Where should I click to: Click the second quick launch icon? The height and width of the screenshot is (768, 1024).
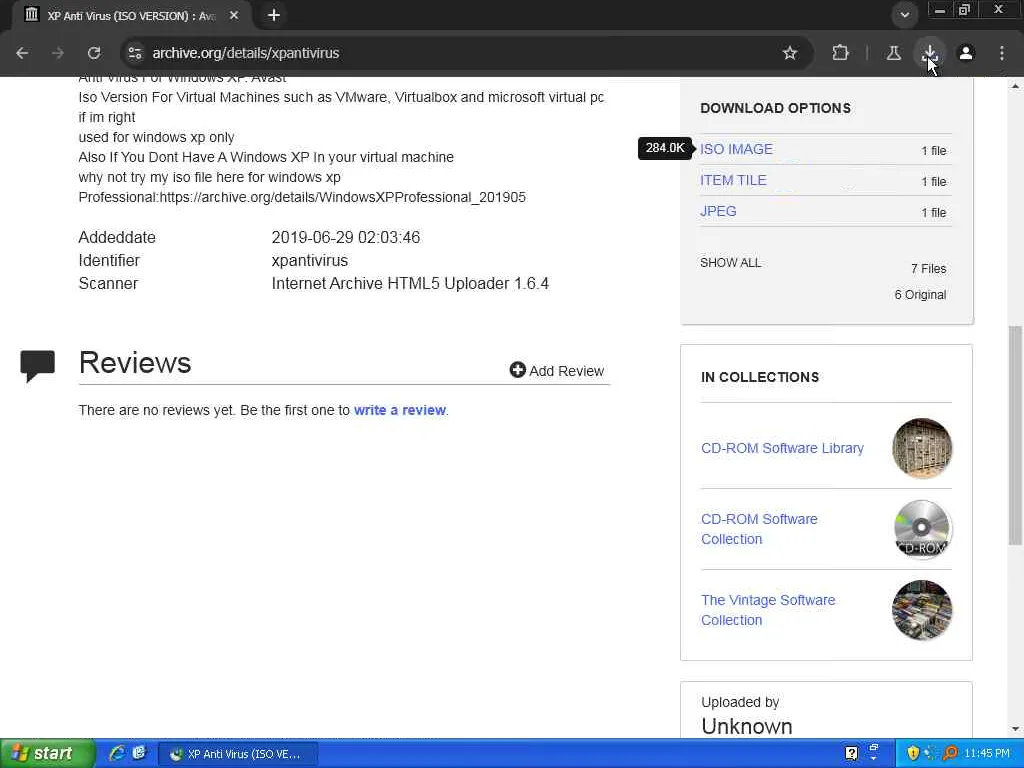[x=139, y=753]
